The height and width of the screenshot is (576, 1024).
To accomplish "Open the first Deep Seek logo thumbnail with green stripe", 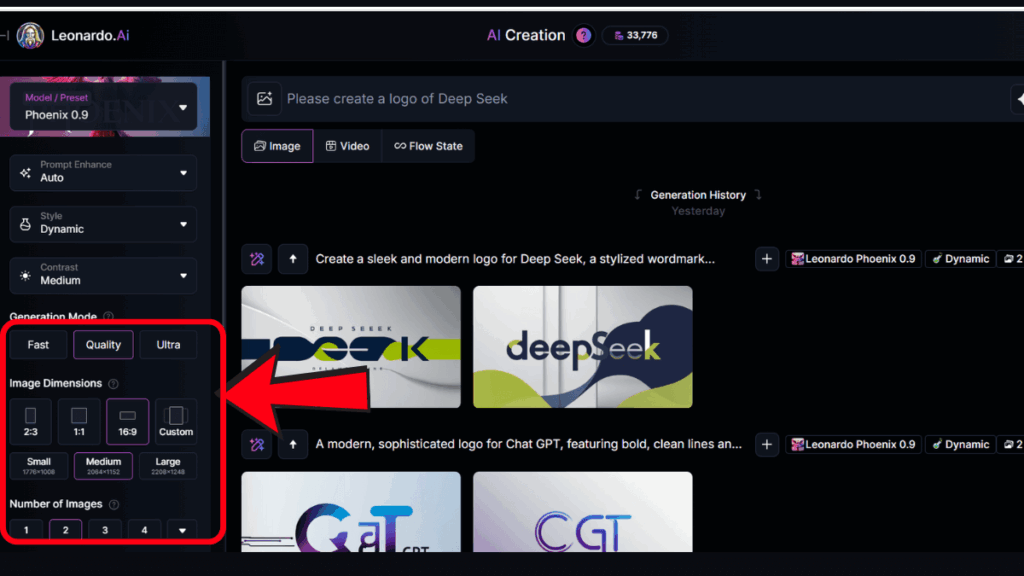I will pos(351,347).
